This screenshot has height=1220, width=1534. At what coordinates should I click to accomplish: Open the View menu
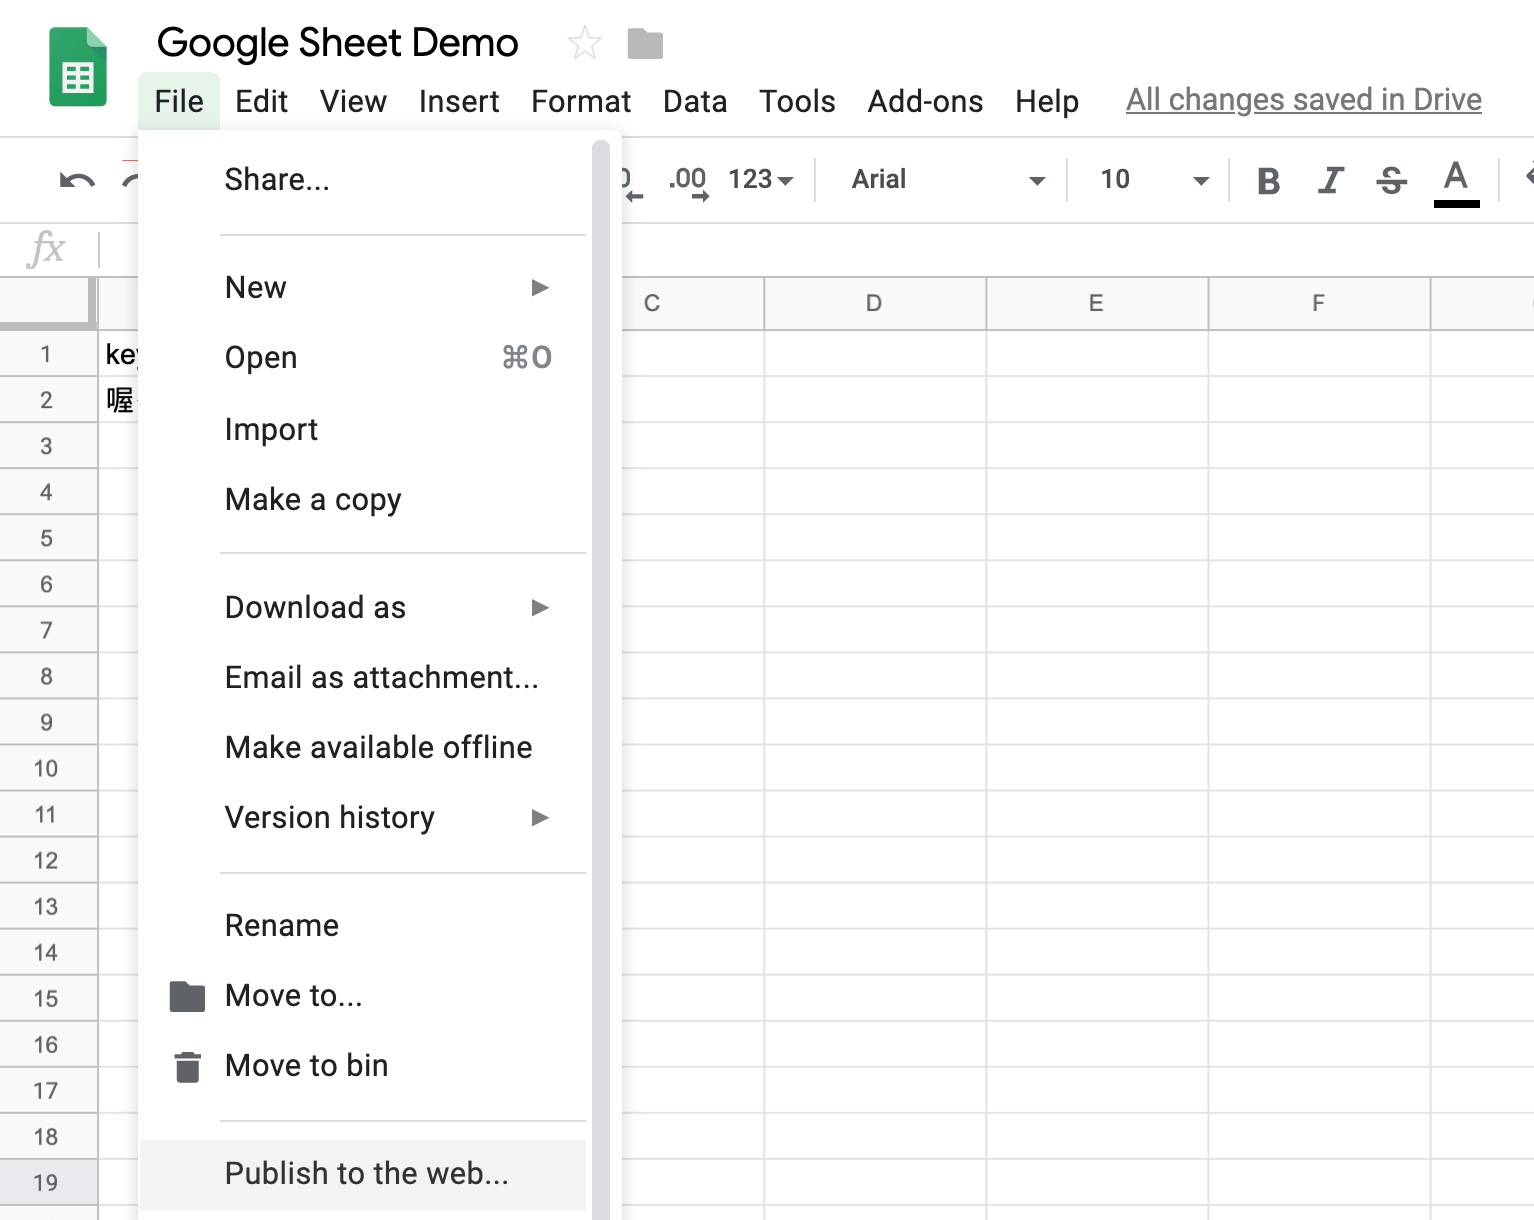353,101
